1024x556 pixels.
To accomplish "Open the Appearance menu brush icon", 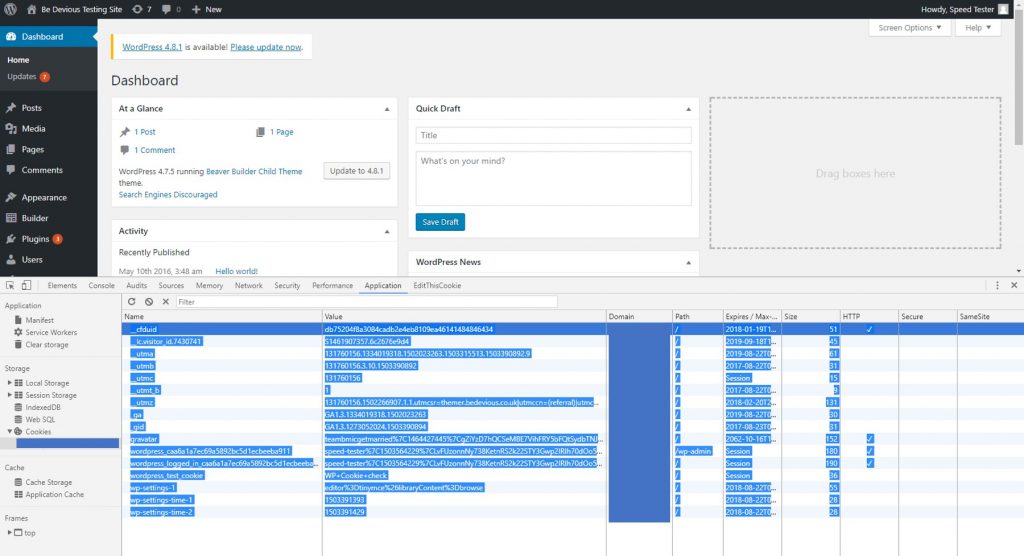I will [x=11, y=197].
